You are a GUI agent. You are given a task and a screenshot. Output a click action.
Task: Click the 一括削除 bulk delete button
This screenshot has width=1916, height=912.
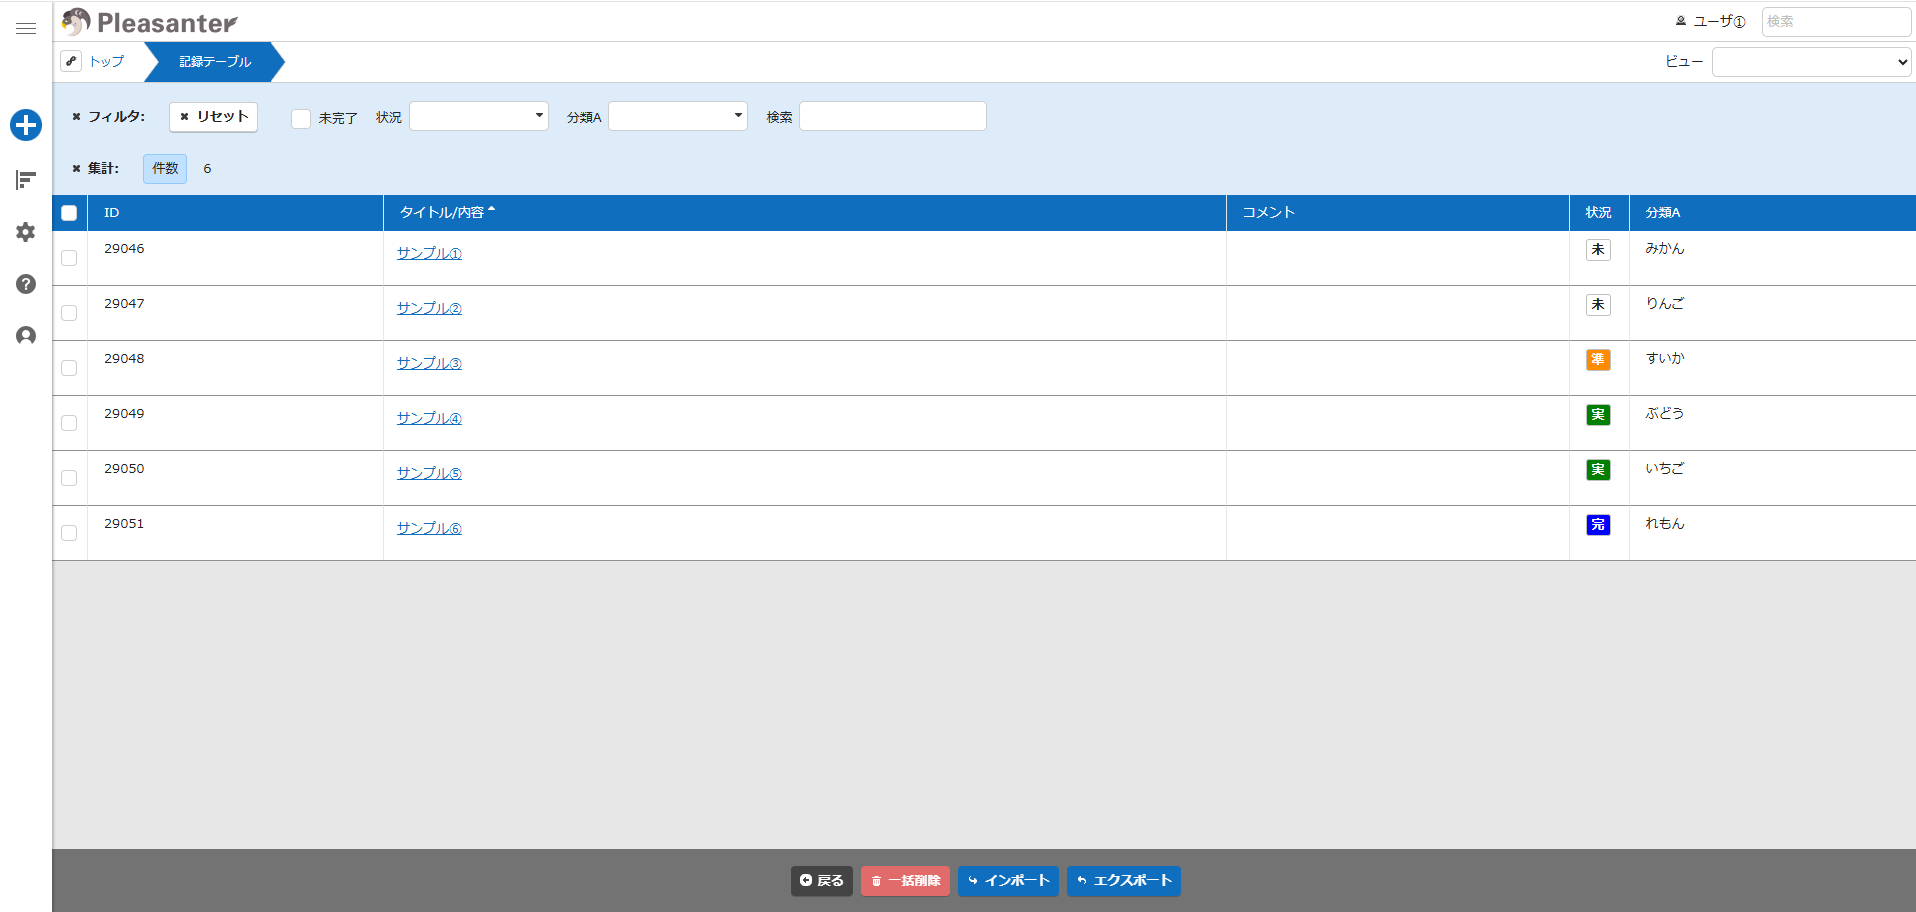[x=905, y=881]
